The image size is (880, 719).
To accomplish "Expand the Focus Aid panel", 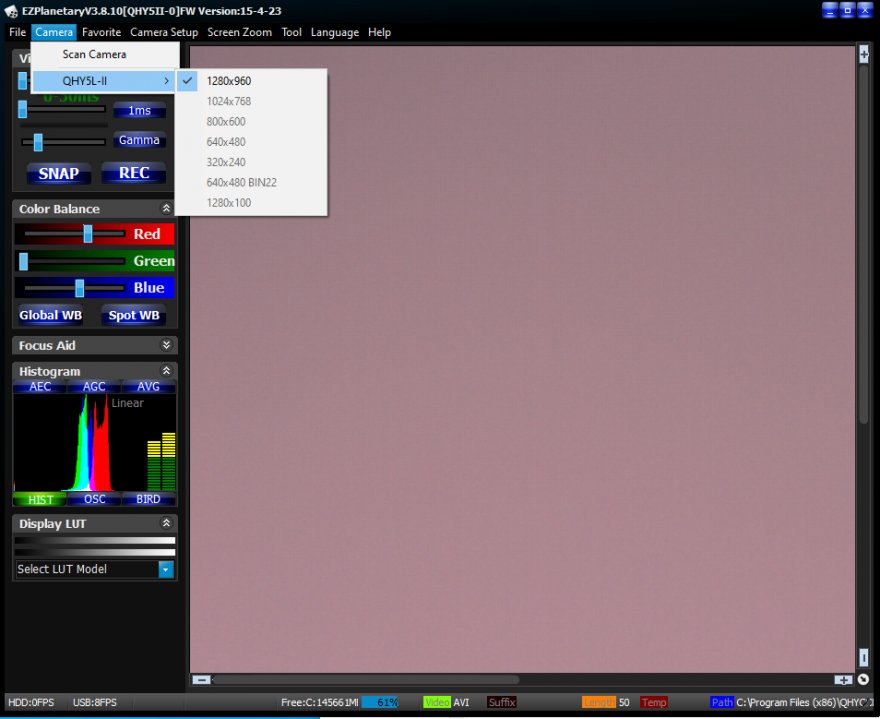I will [x=166, y=345].
